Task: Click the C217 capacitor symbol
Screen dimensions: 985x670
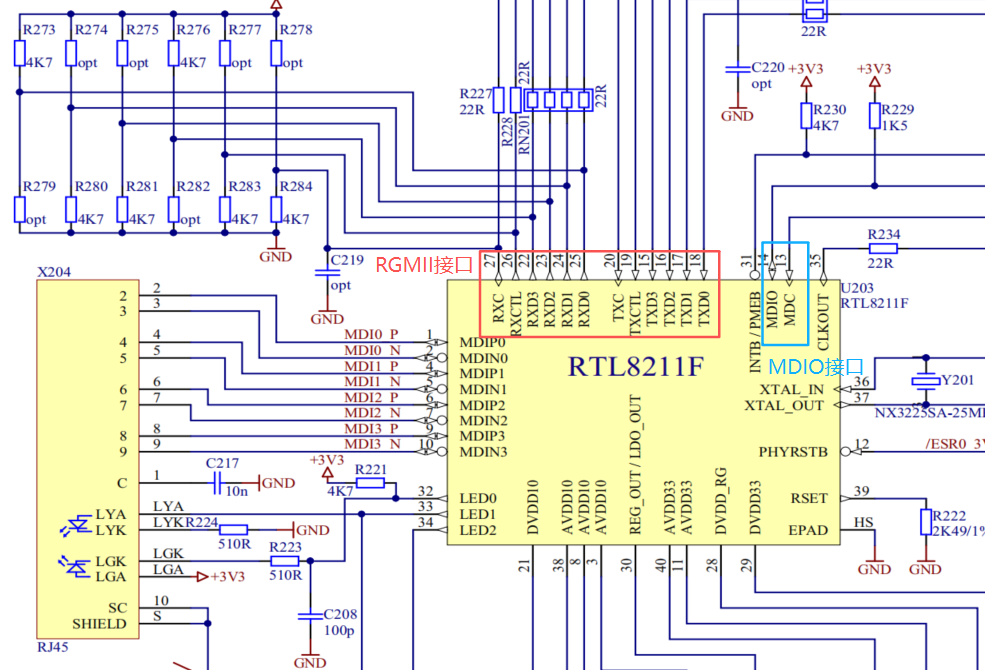Action: [x=217, y=483]
